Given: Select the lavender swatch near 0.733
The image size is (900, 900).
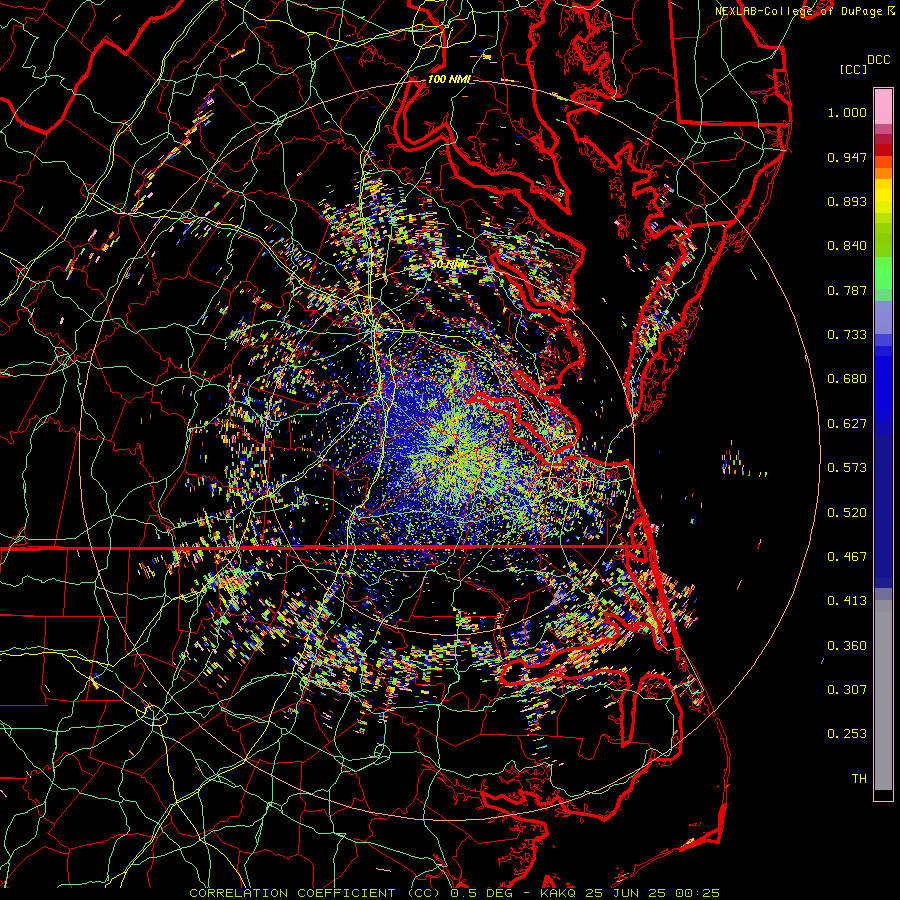Looking at the screenshot, I should (x=883, y=318).
